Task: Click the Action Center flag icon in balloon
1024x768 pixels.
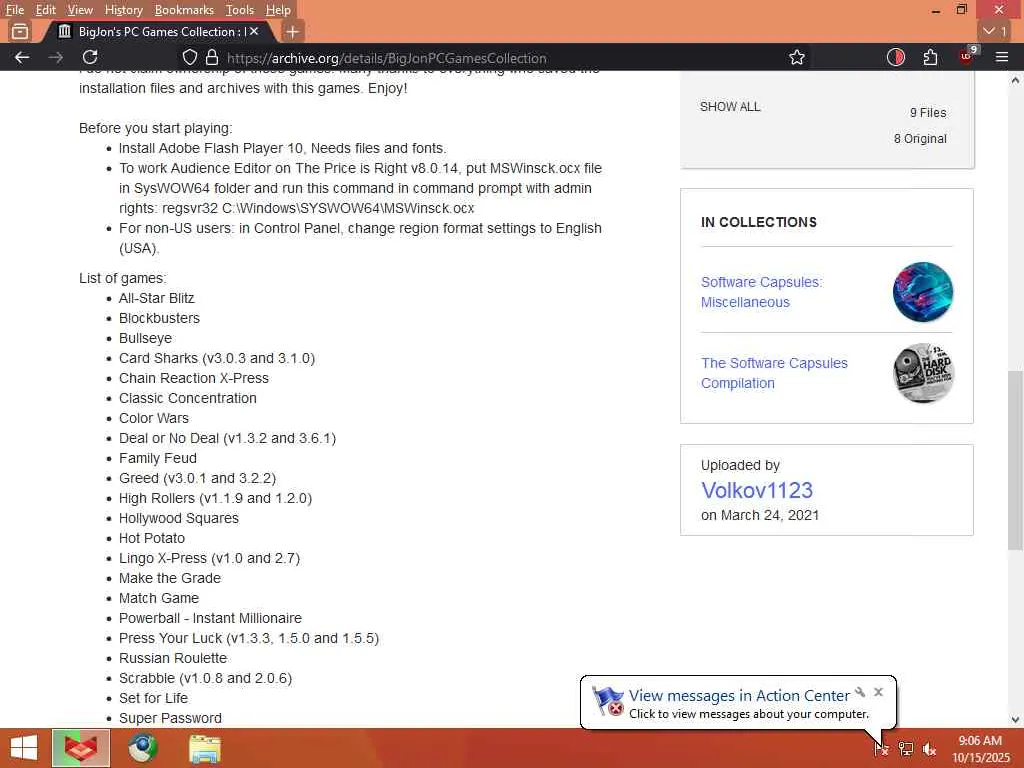Action: click(608, 701)
